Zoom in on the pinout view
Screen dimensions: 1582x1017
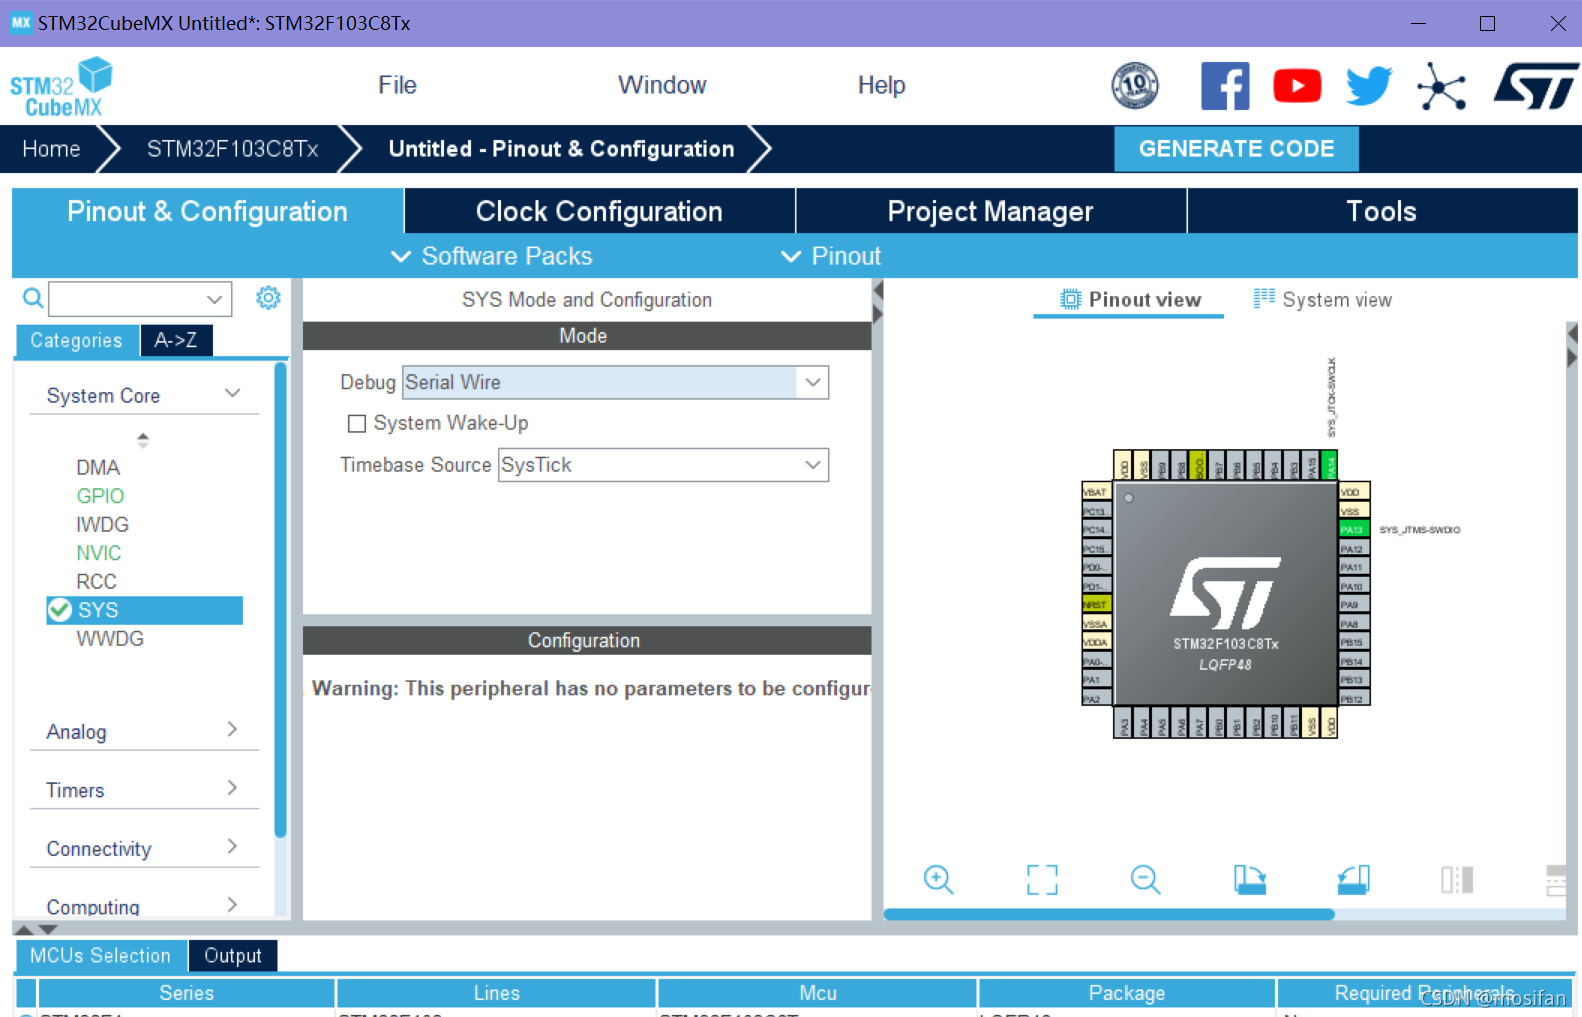(938, 879)
